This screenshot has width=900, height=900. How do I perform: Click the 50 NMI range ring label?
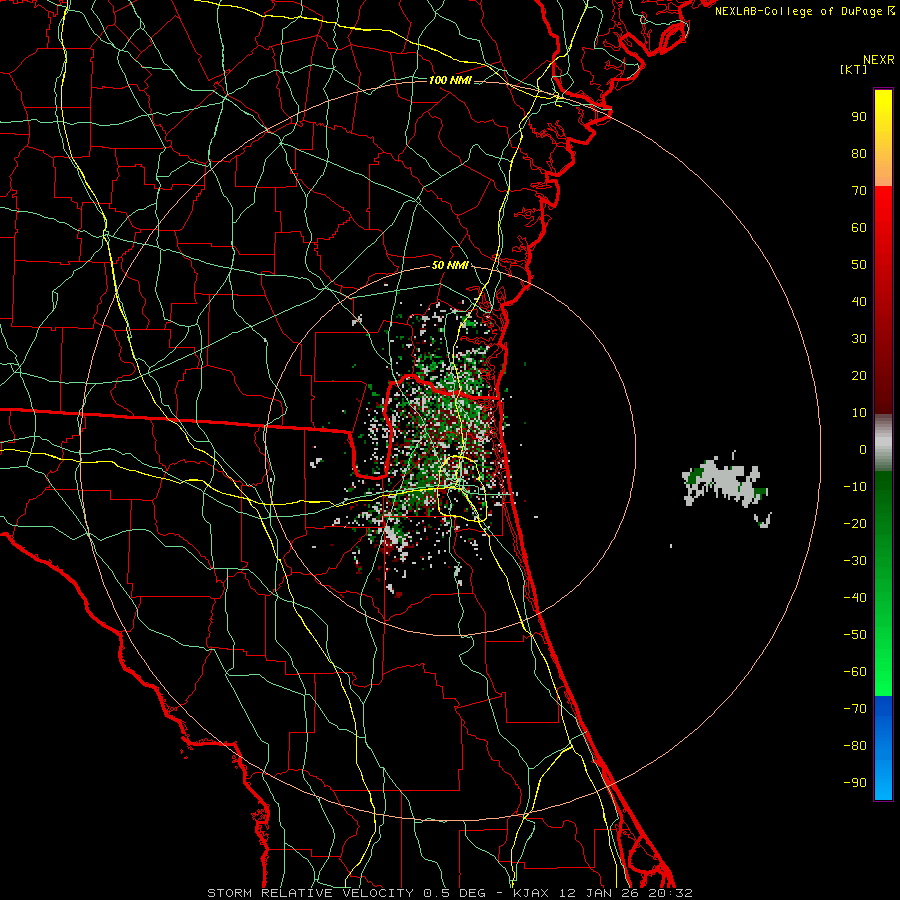pyautogui.click(x=450, y=265)
